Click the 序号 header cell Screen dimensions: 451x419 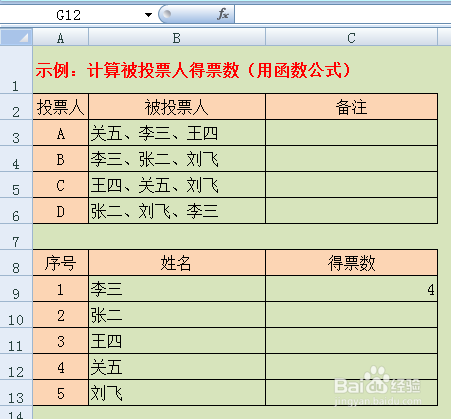click(x=60, y=263)
